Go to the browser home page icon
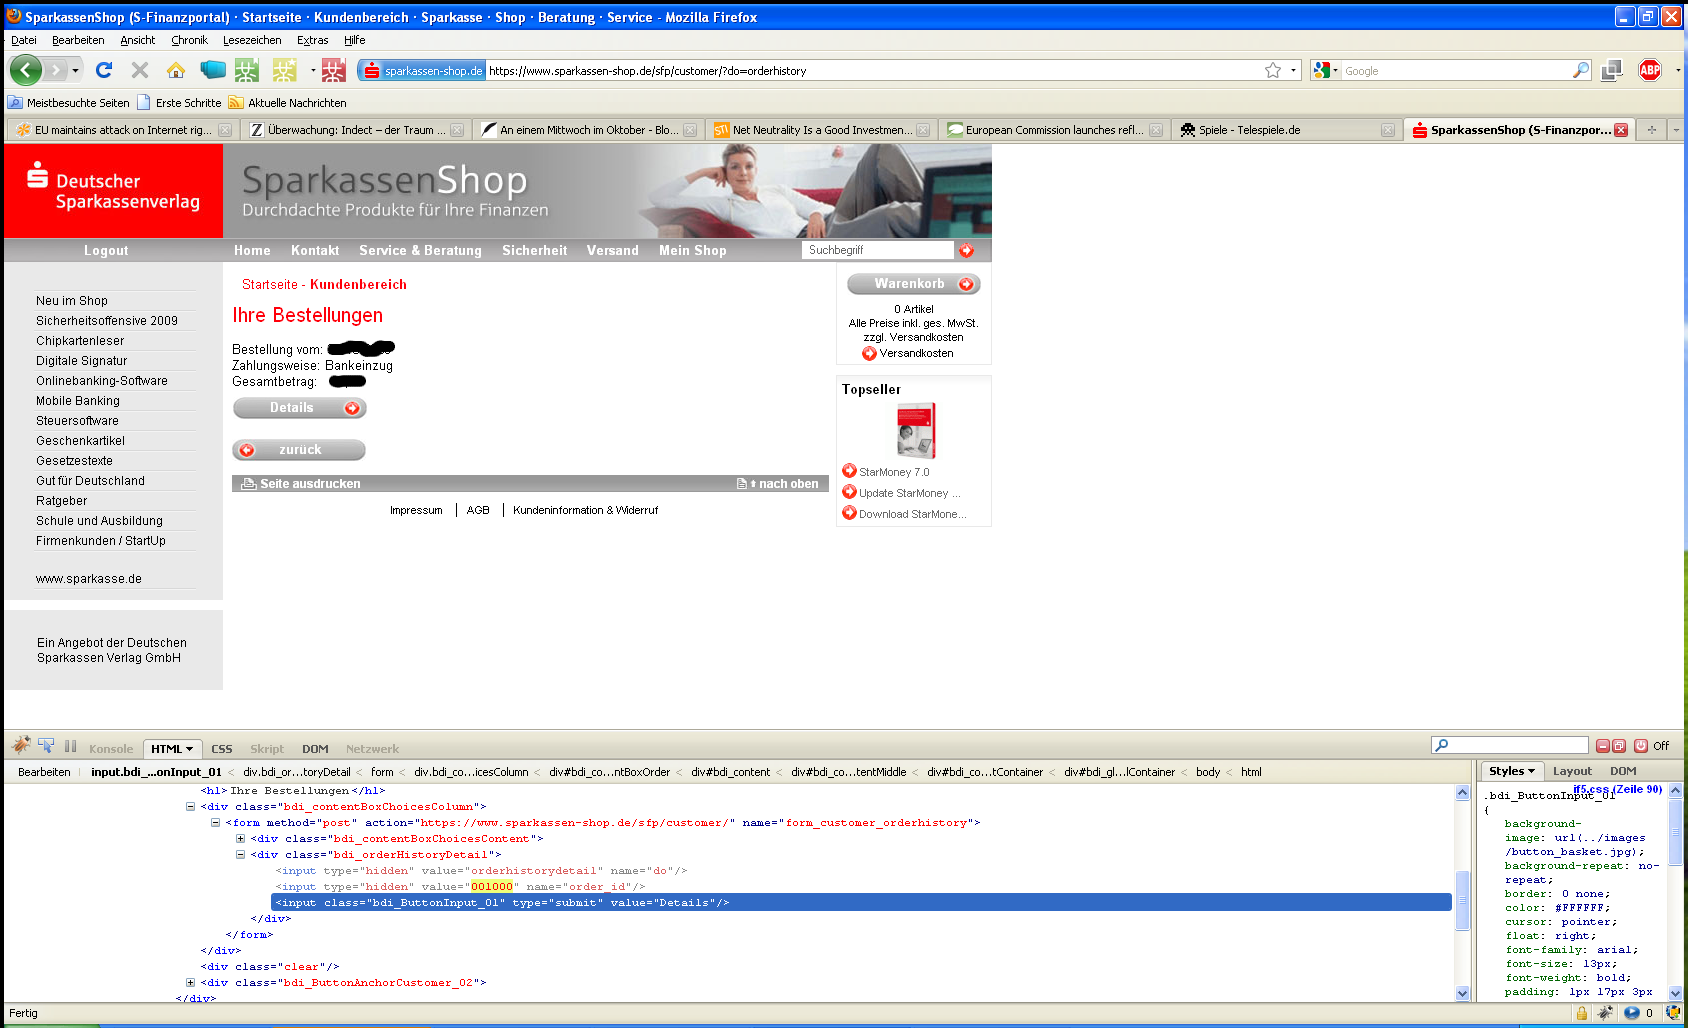The width and height of the screenshot is (1688, 1028). tap(176, 70)
